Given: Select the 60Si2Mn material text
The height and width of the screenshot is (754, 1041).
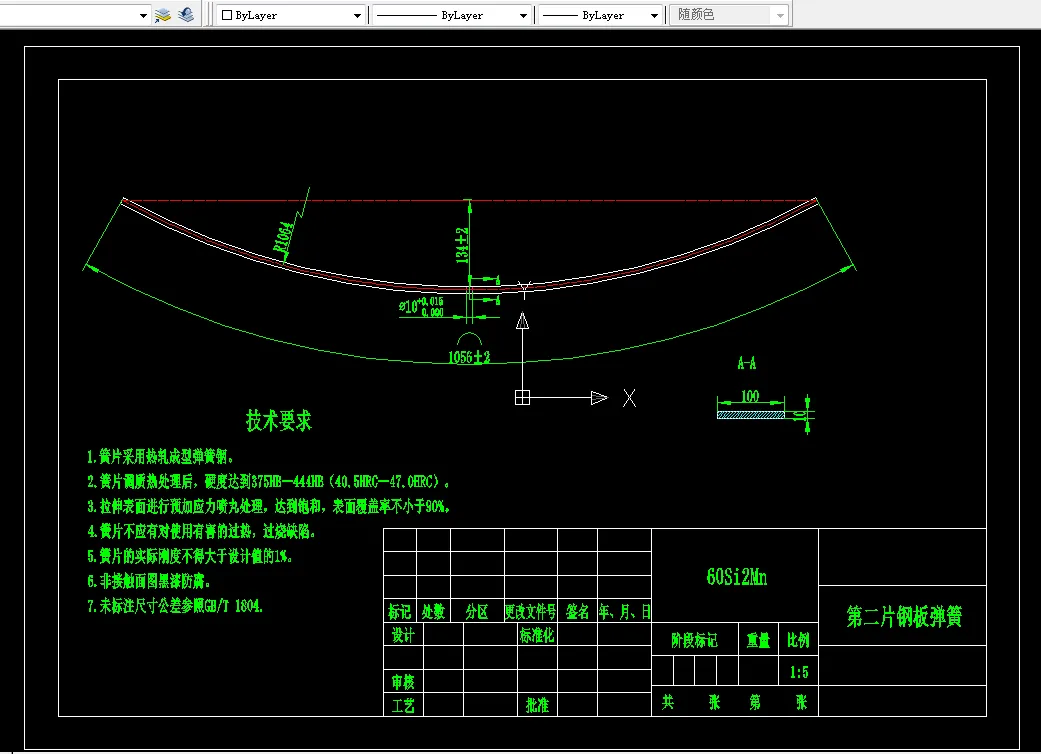Looking at the screenshot, I should (x=737, y=577).
